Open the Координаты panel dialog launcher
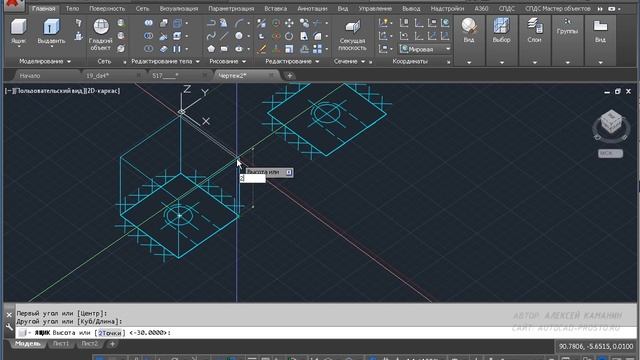This screenshot has height=360, width=640. [449, 62]
